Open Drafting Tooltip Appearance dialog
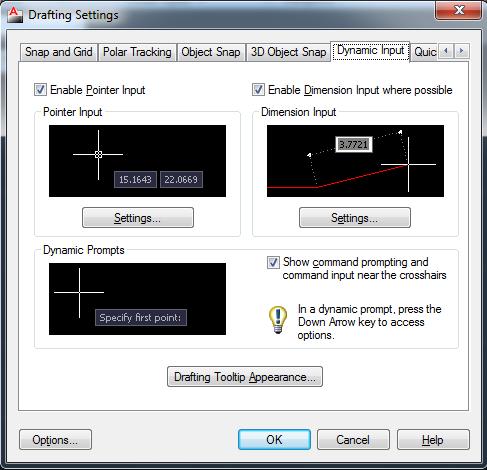This screenshot has width=487, height=470. (245, 377)
